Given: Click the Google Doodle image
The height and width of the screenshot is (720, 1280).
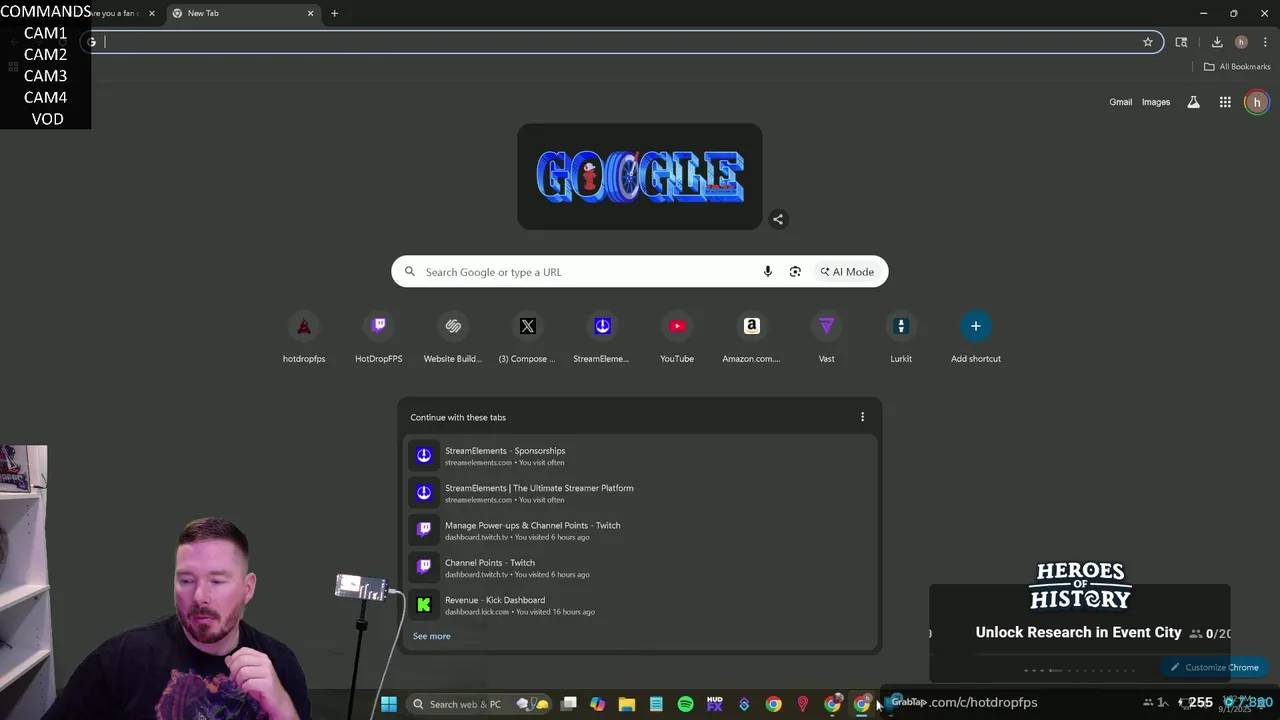Looking at the screenshot, I should 640,177.
